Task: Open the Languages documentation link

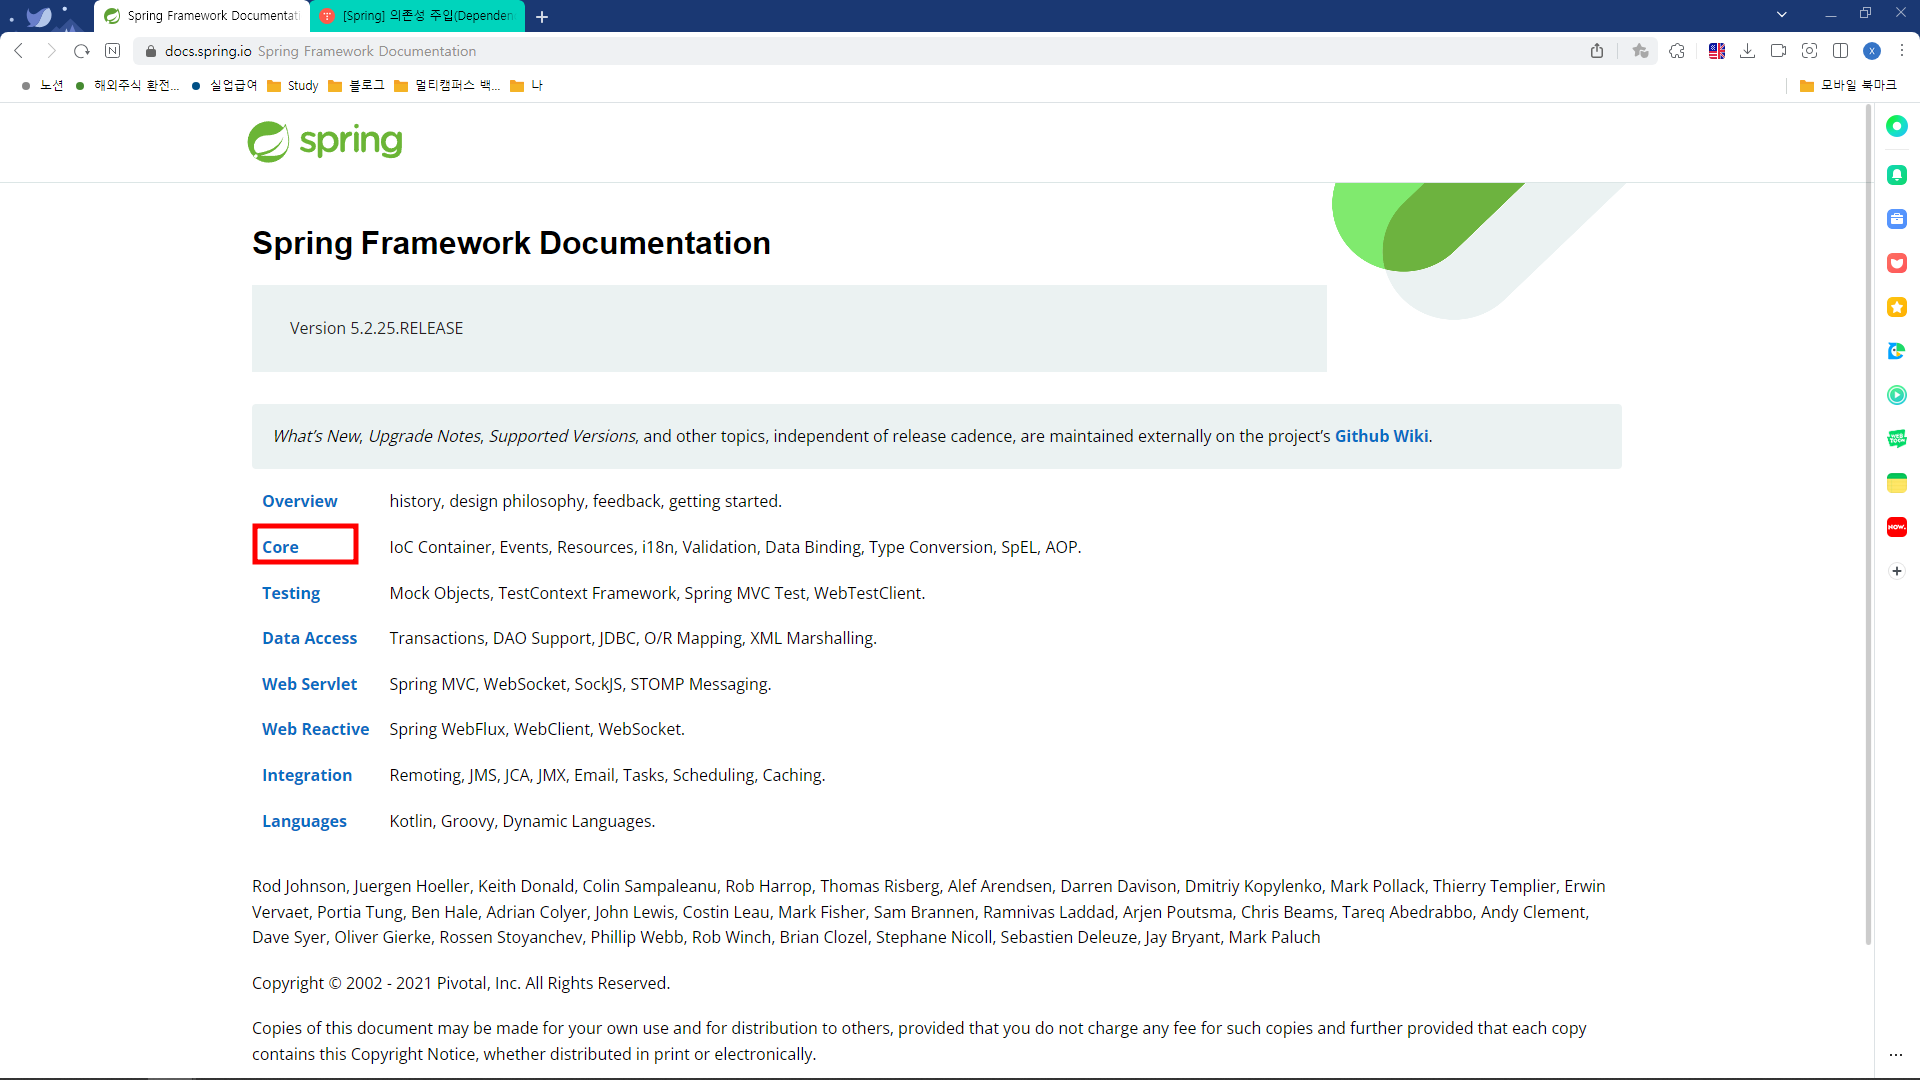Action: click(304, 821)
